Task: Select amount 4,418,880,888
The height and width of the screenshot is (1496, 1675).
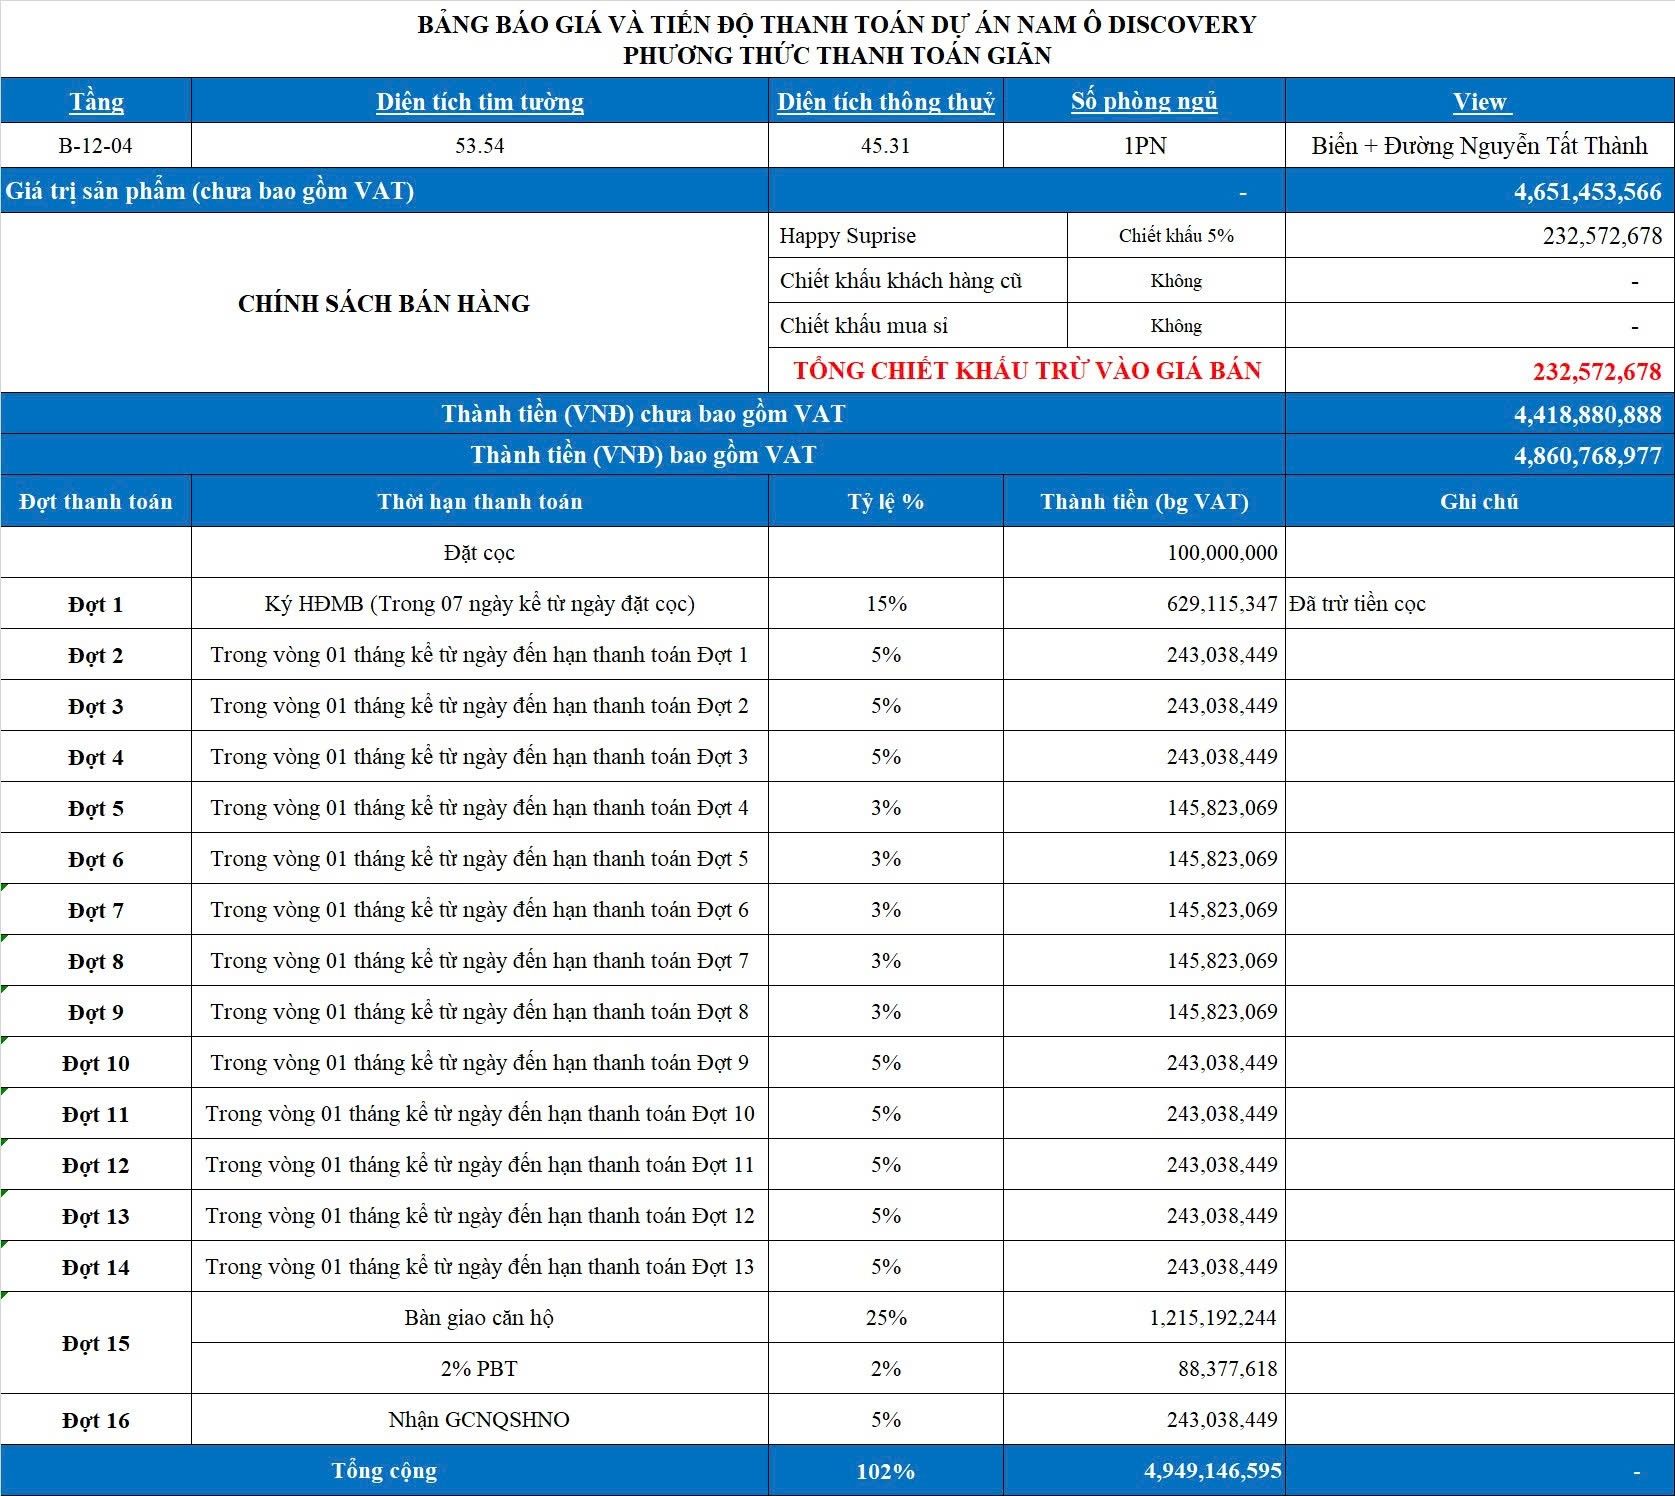Action: [x=1480, y=414]
